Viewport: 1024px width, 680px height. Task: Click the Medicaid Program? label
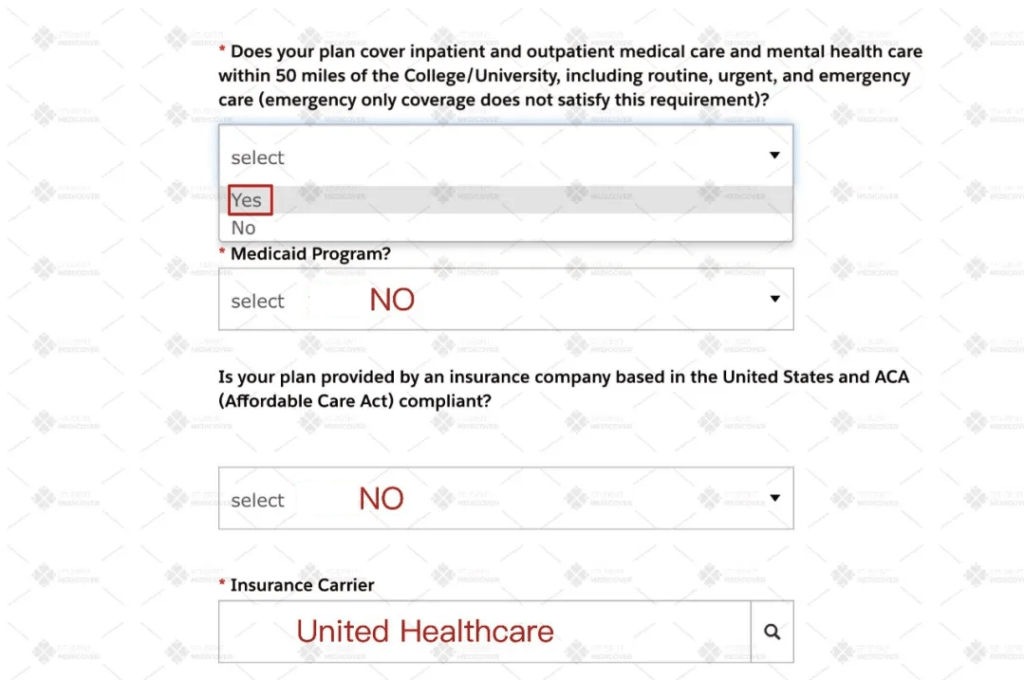coord(310,253)
